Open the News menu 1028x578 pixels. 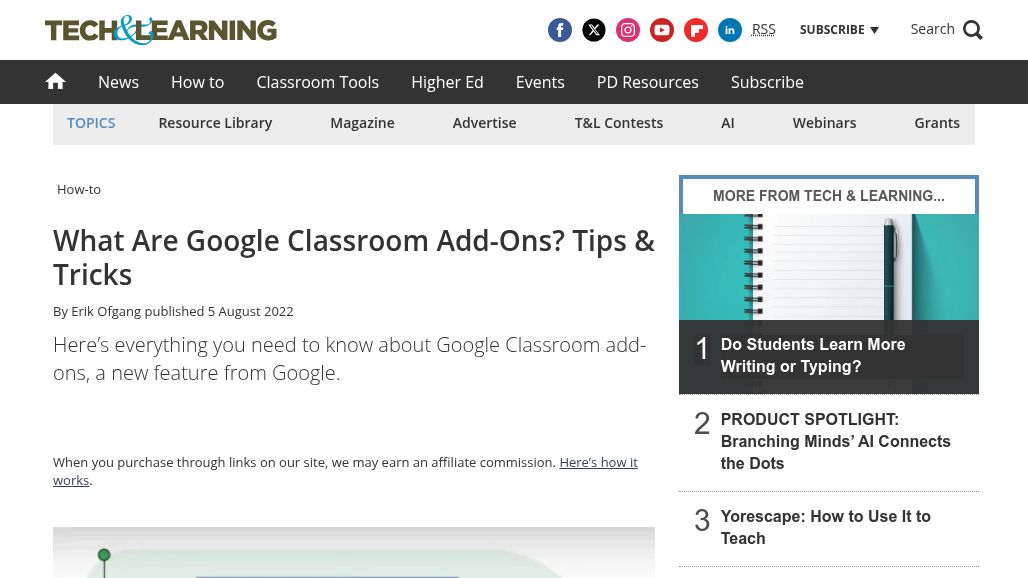[119, 82]
